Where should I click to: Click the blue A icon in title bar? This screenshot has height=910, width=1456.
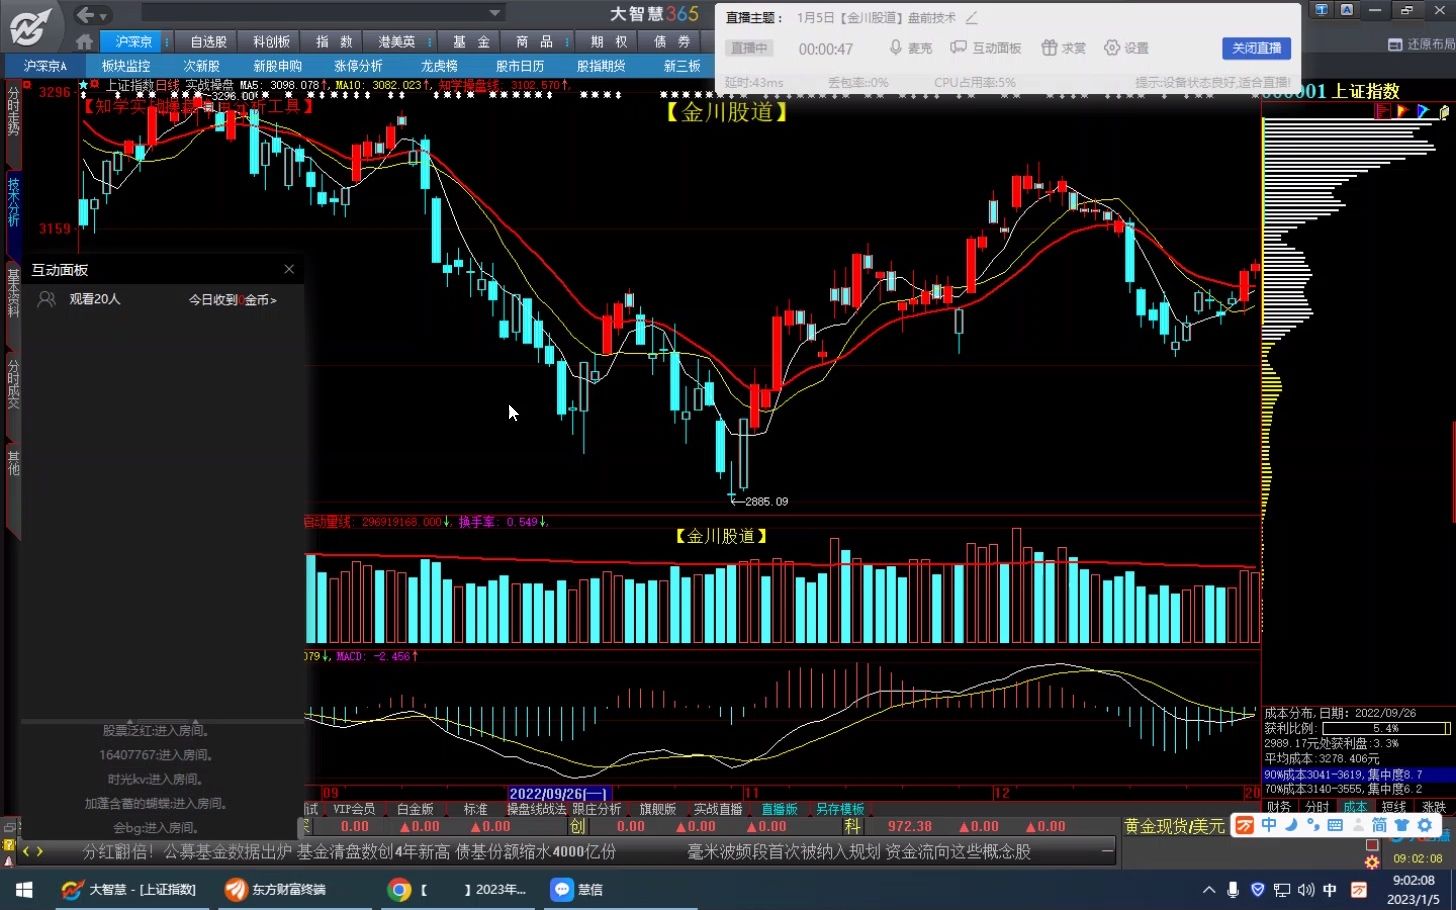[x=1346, y=10]
